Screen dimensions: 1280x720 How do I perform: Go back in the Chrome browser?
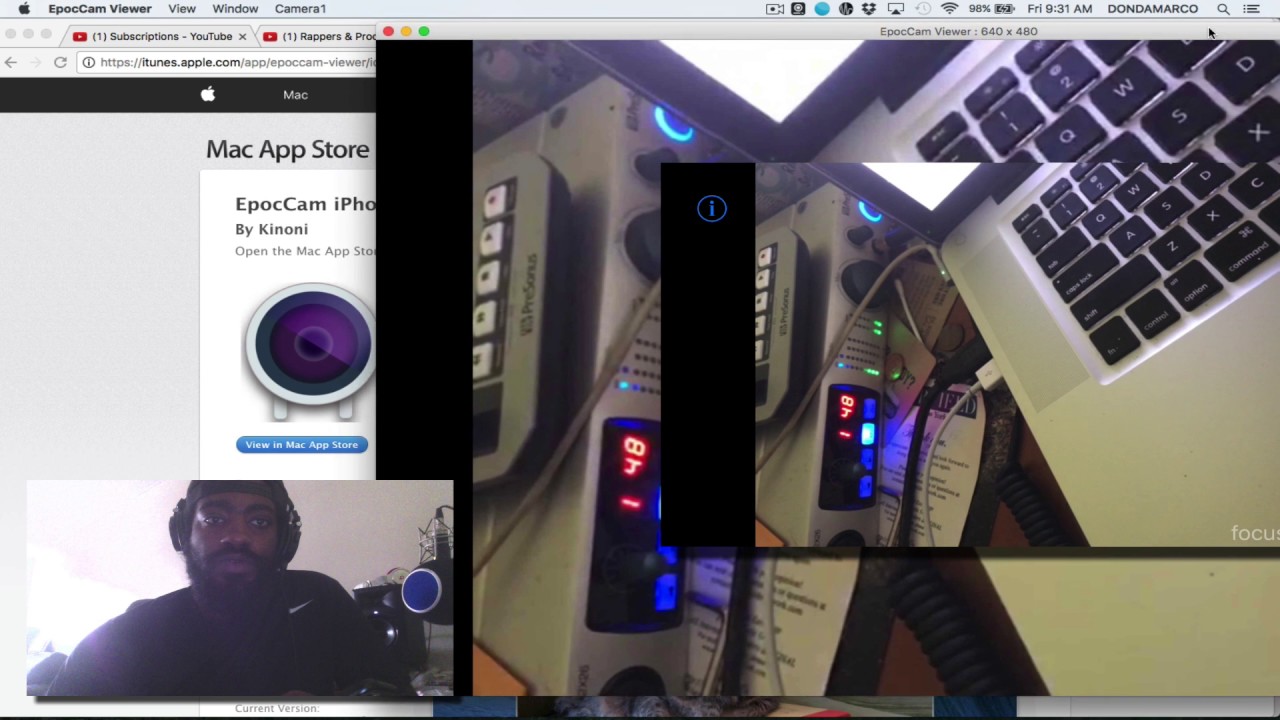tap(11, 62)
